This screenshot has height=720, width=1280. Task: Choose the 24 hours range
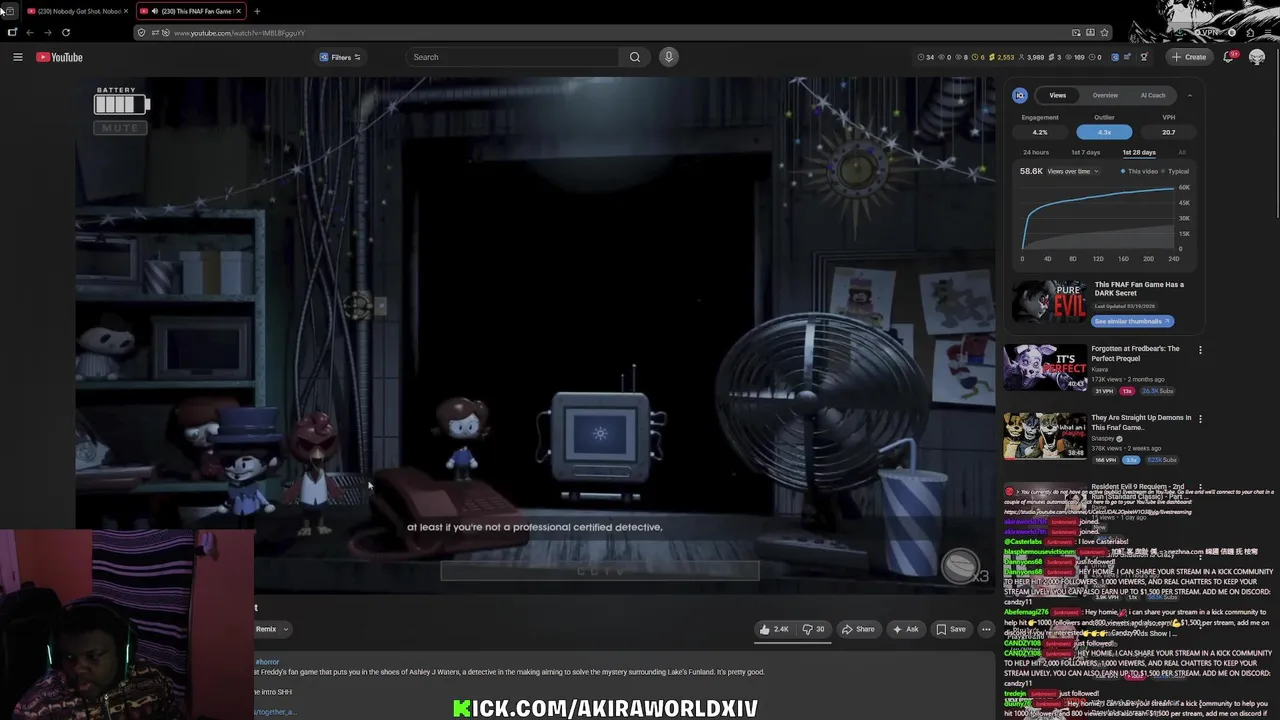[x=1036, y=152]
